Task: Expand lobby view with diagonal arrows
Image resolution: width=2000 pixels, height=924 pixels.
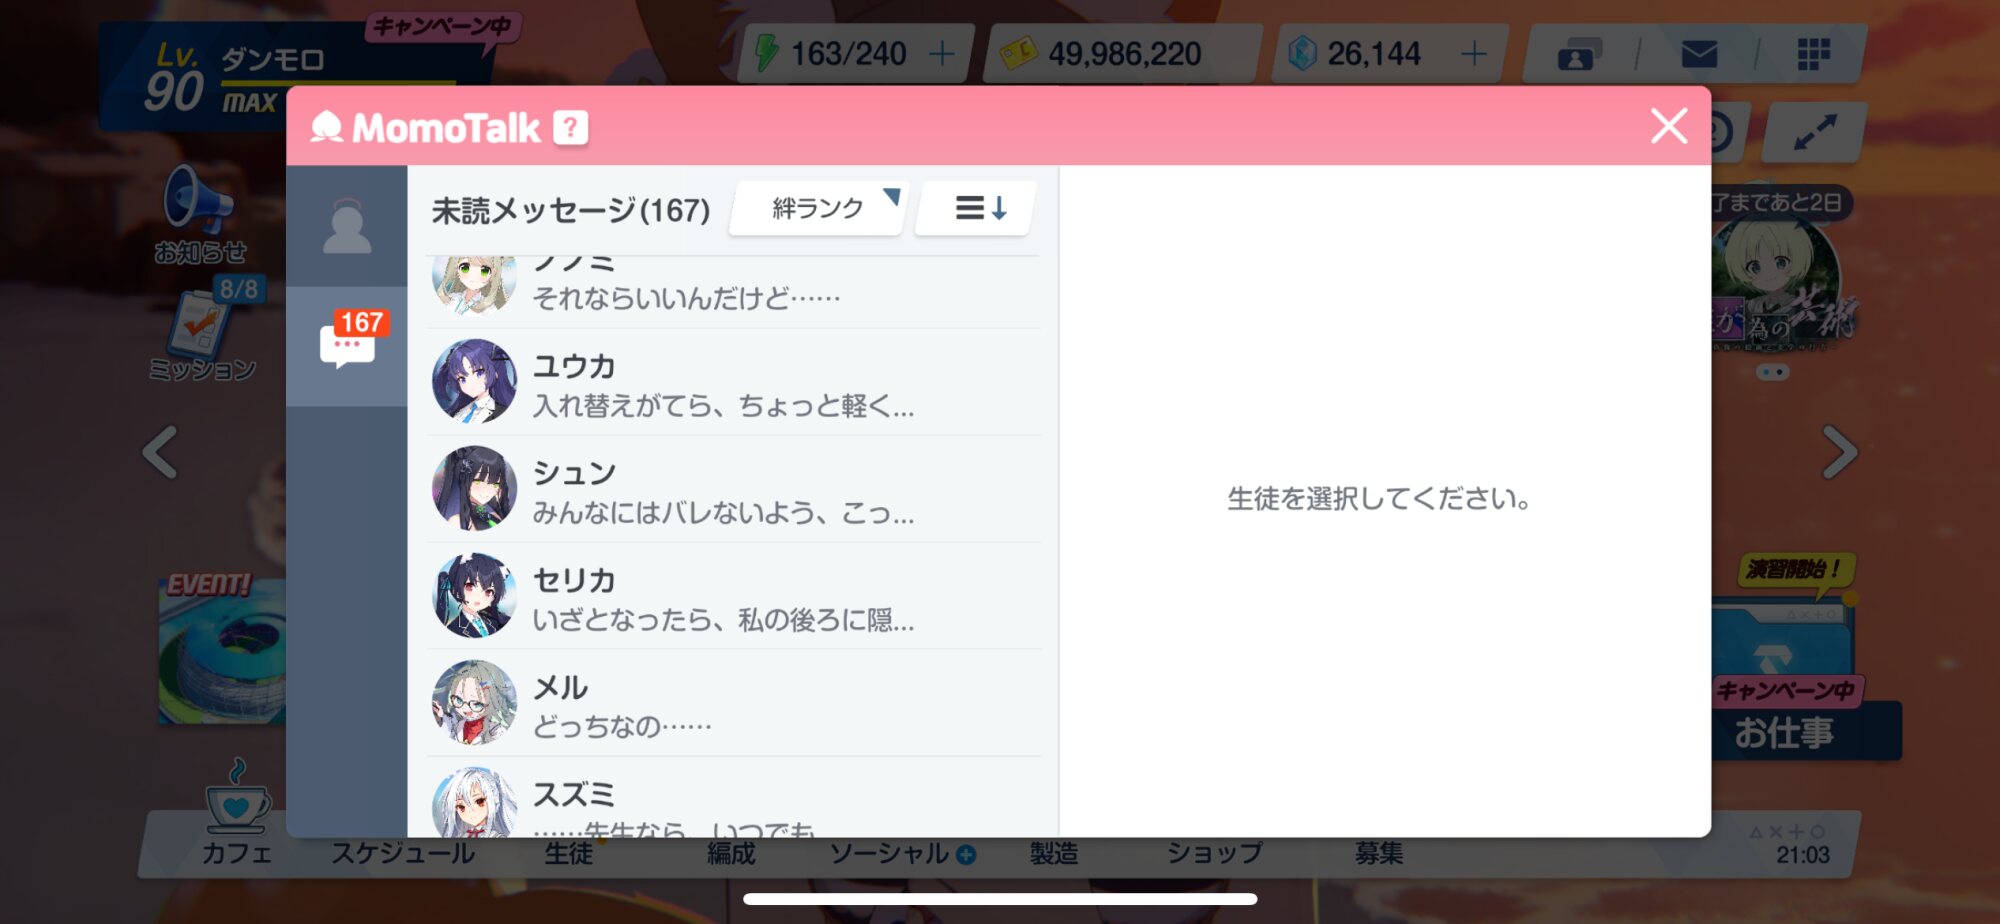Action: (1814, 132)
